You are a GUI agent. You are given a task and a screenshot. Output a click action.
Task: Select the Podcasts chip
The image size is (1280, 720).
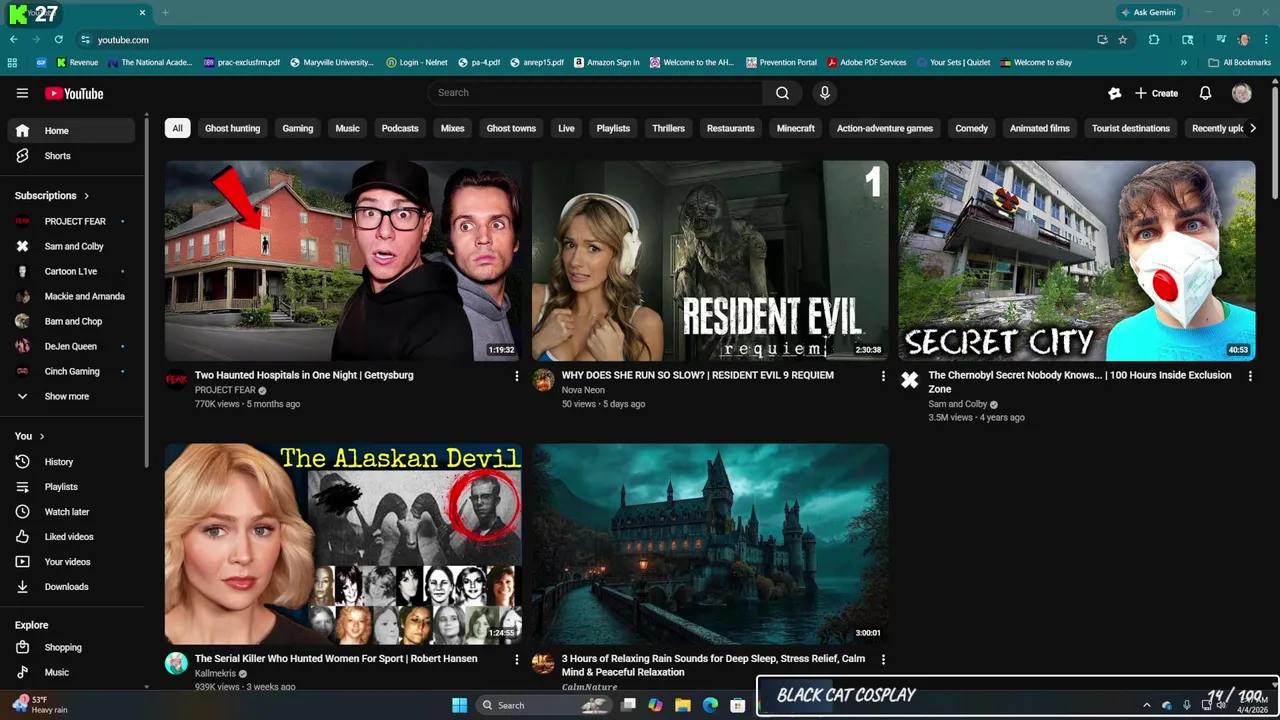click(x=400, y=128)
